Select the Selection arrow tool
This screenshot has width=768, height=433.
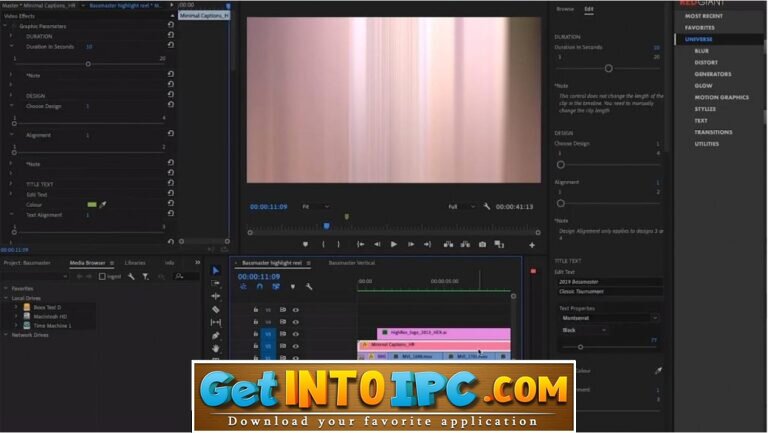(x=216, y=270)
